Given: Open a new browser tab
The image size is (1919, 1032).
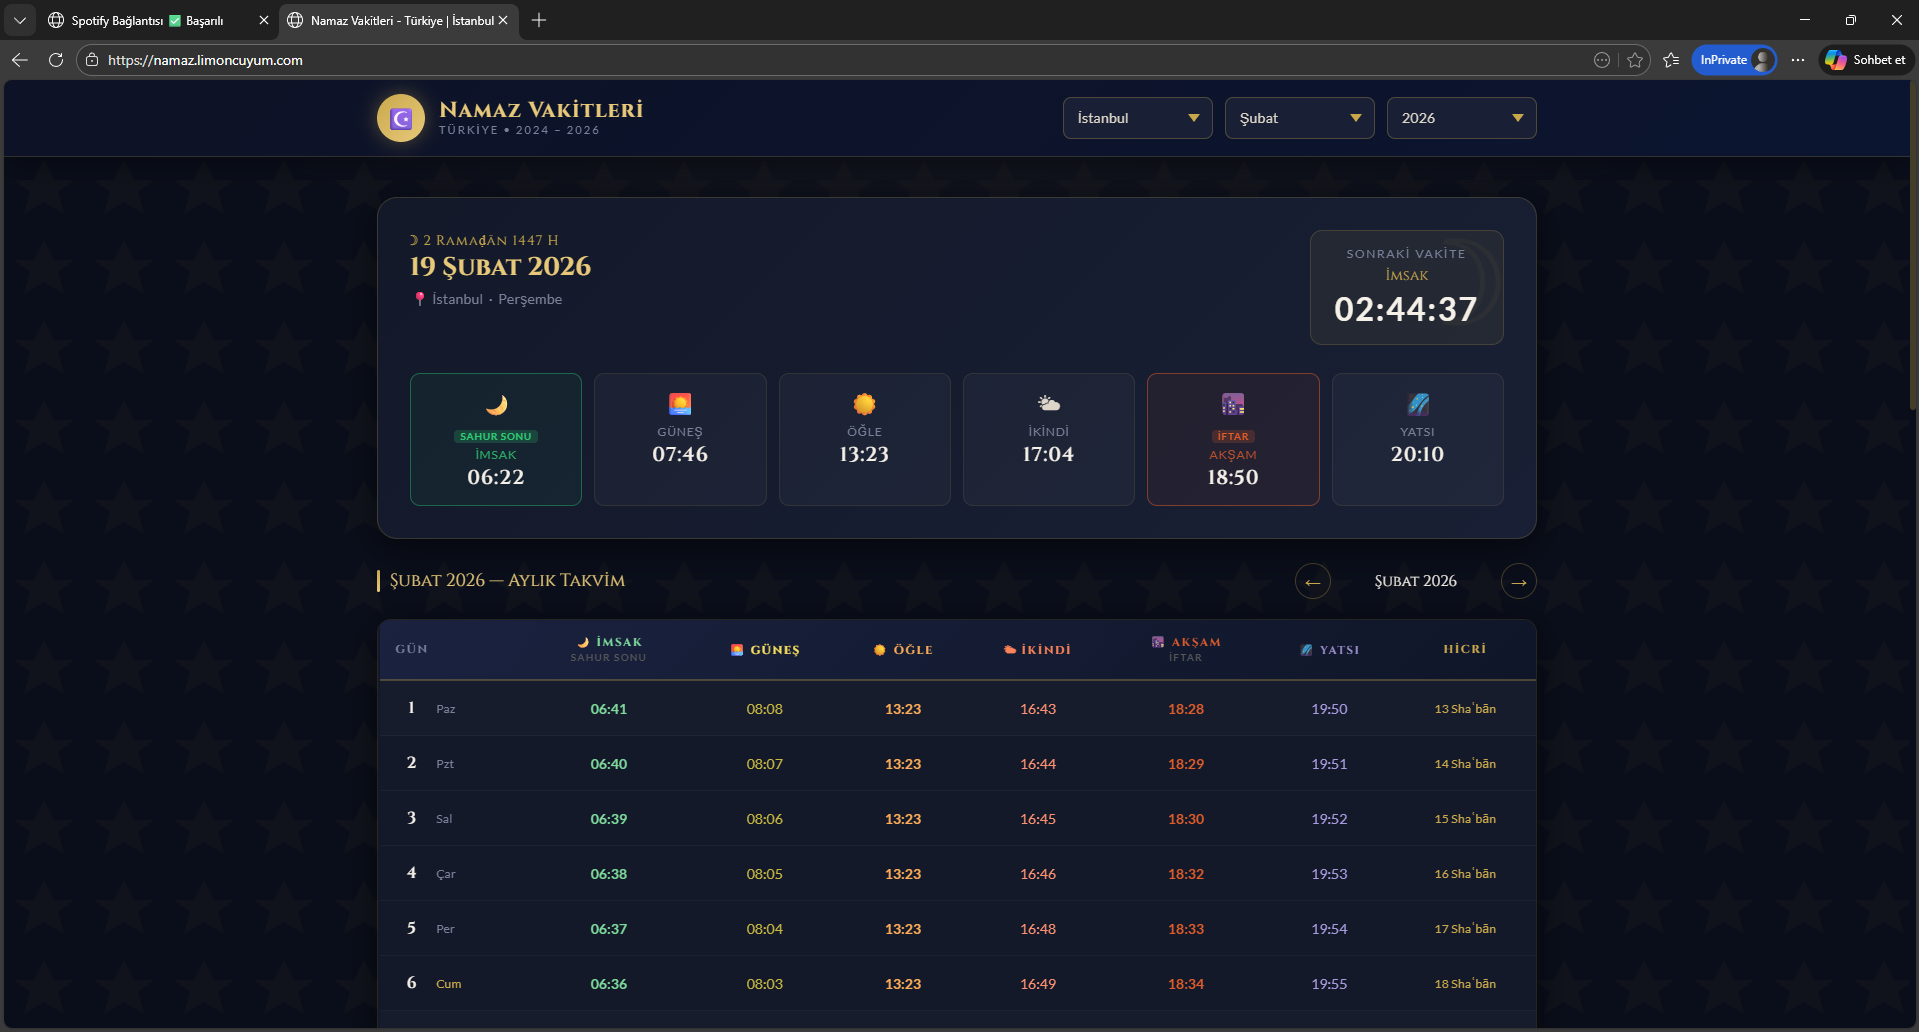Looking at the screenshot, I should 539,20.
